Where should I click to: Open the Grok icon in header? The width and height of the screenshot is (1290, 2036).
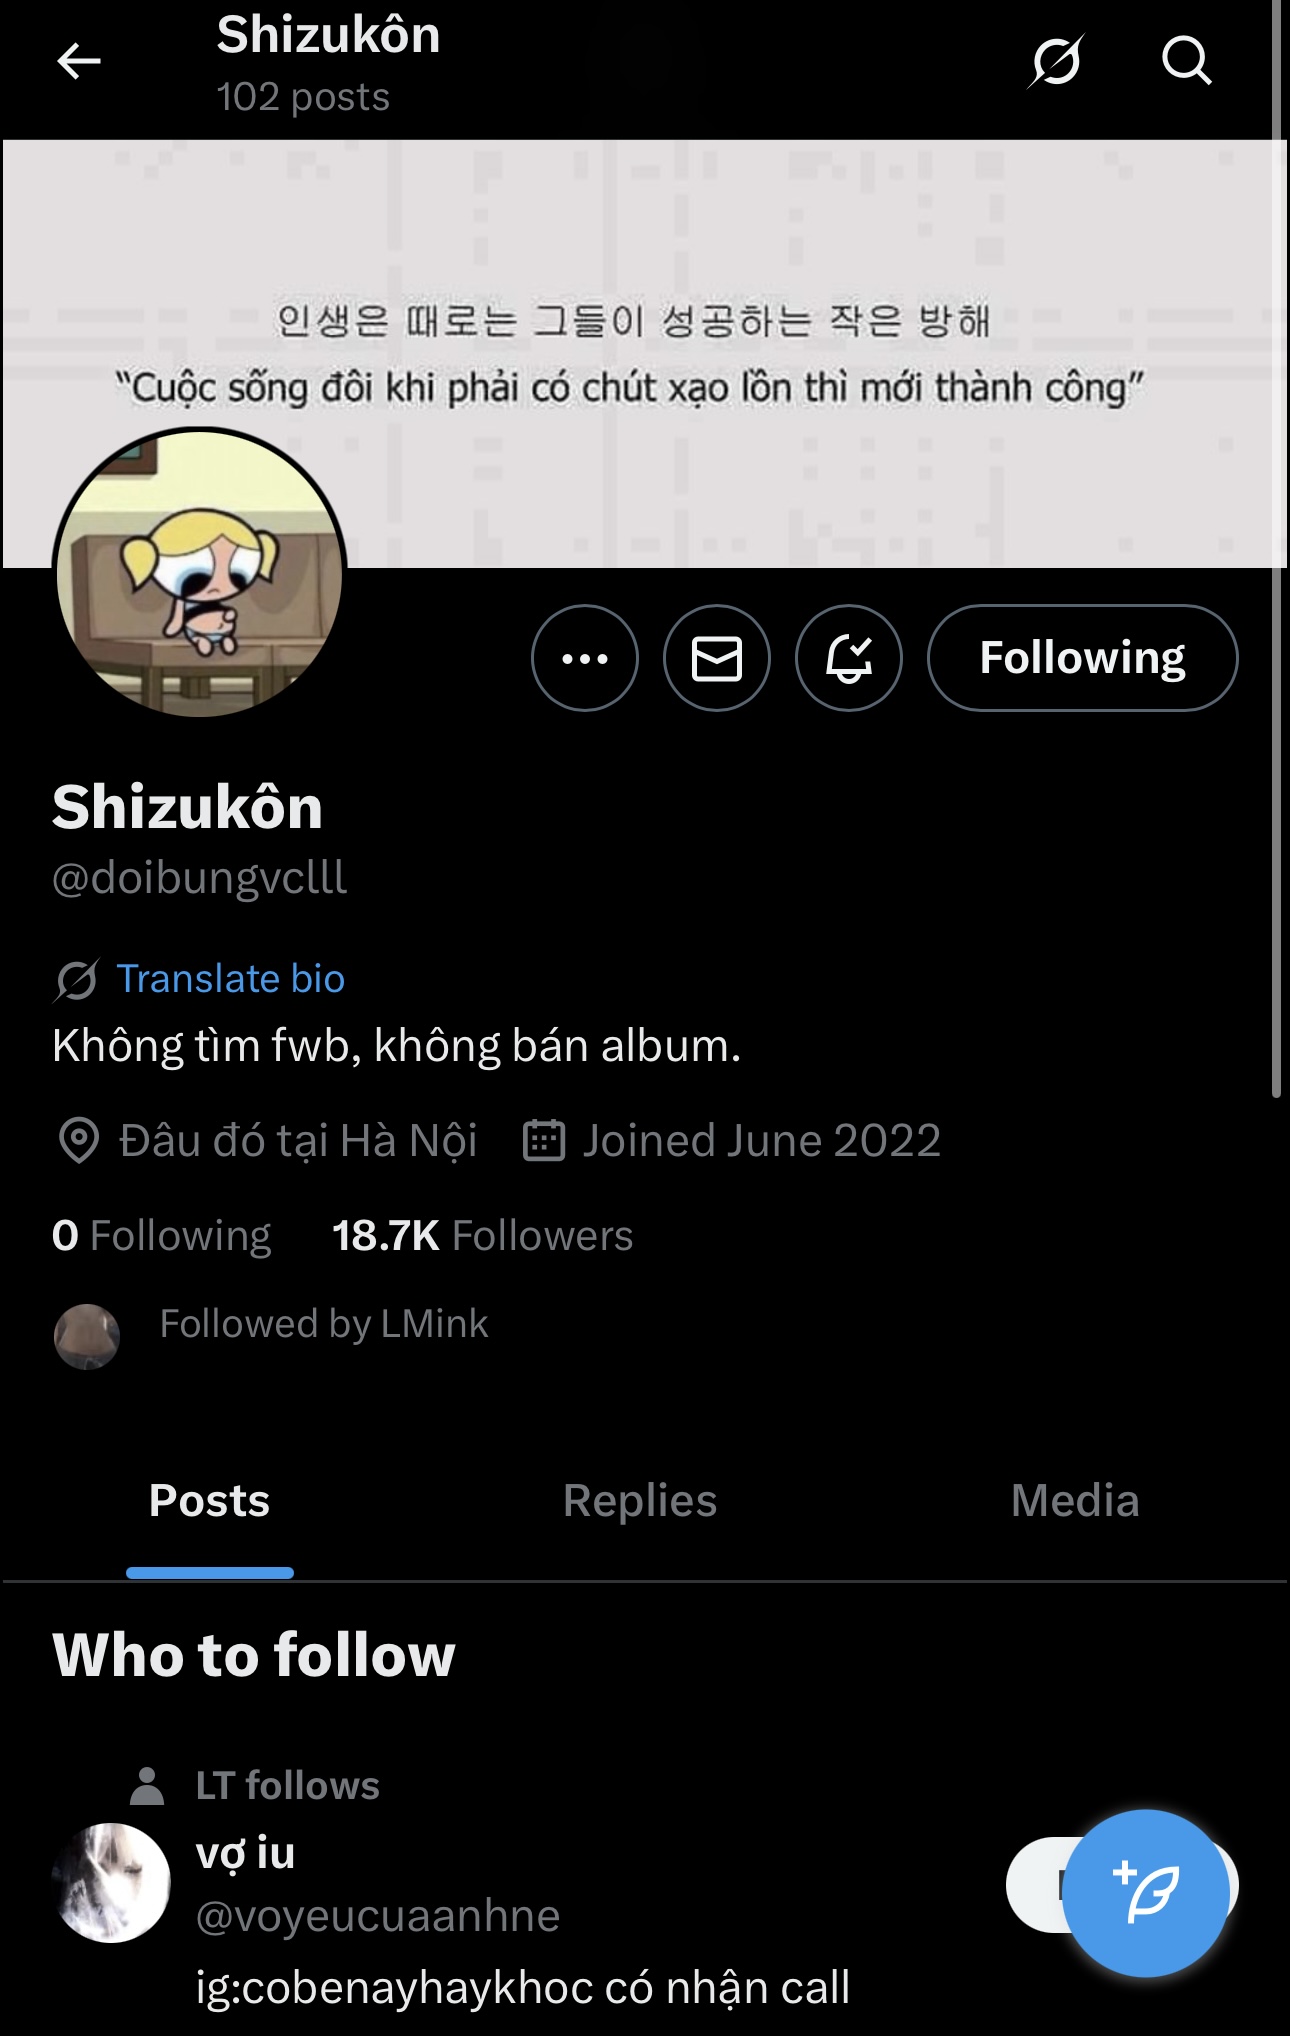(1056, 62)
